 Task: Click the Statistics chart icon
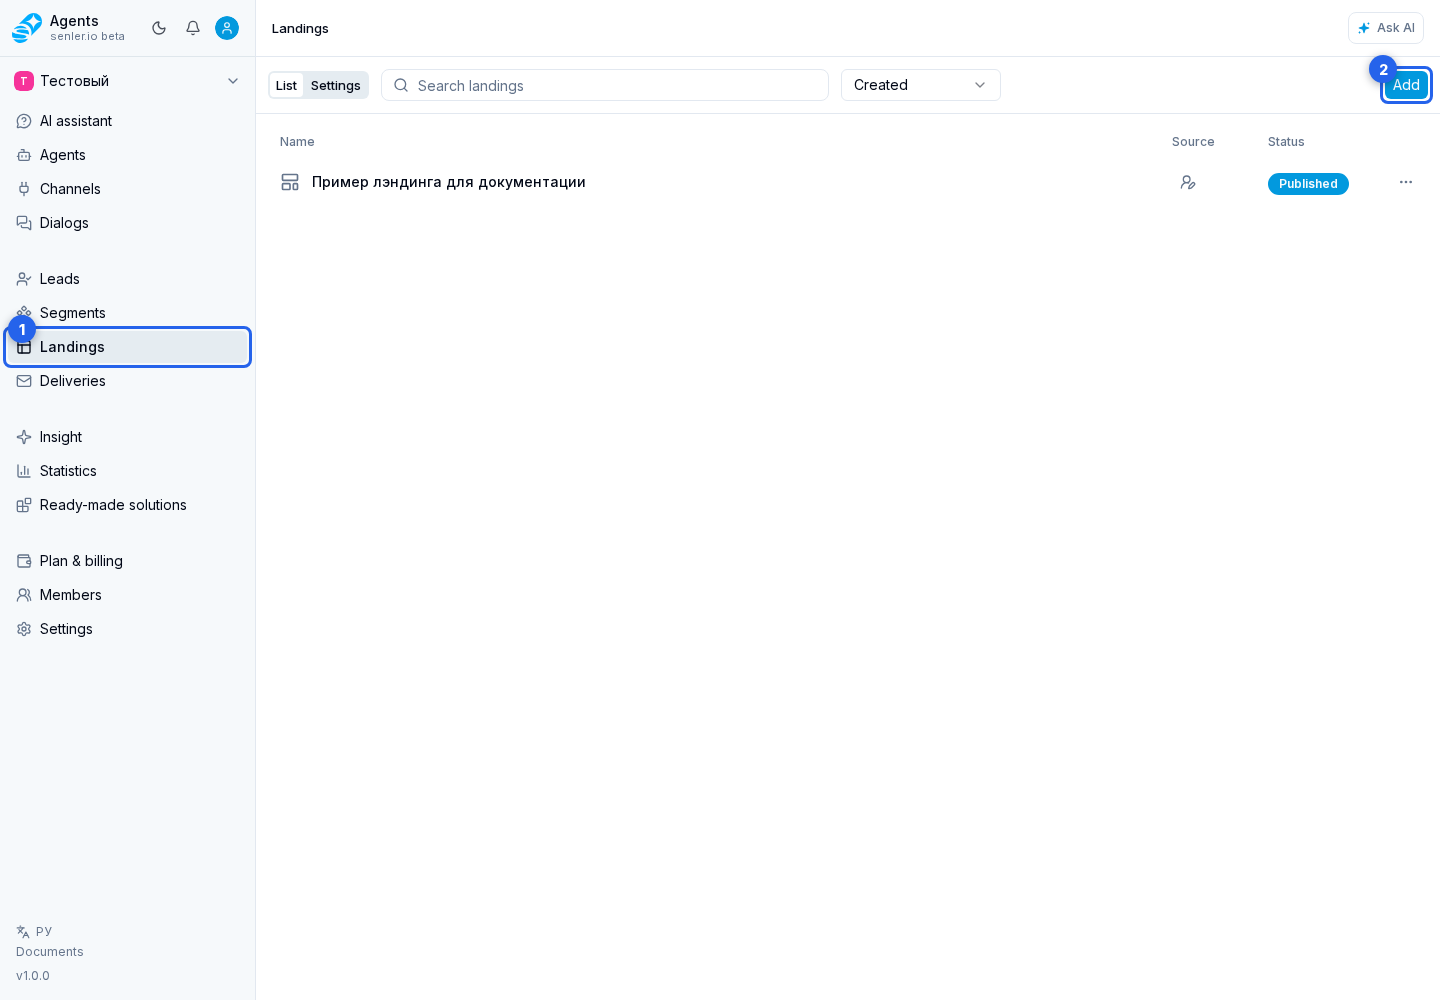pyautogui.click(x=24, y=471)
